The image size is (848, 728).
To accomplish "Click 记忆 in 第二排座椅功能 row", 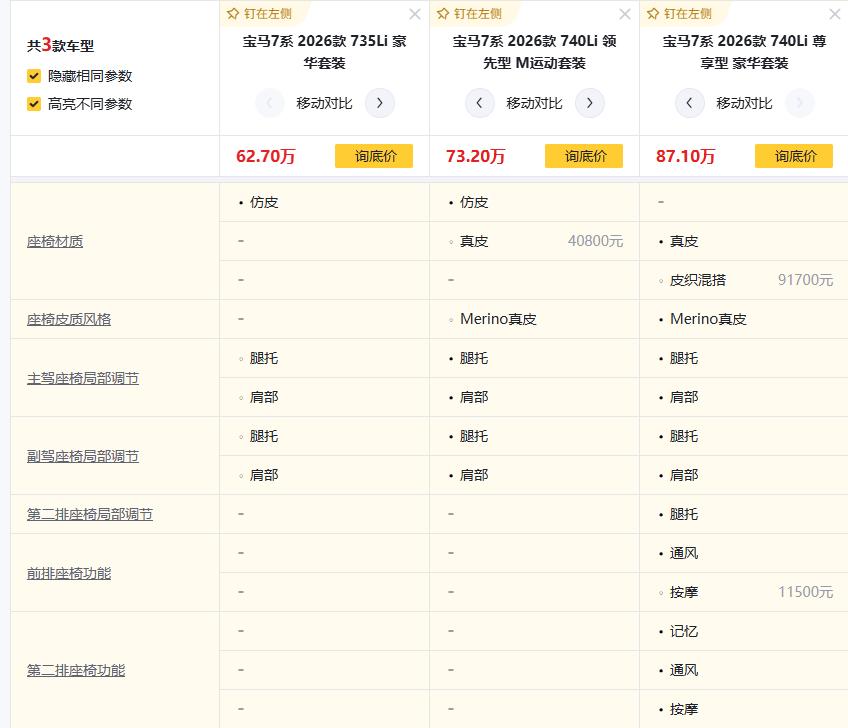I will (x=684, y=631).
